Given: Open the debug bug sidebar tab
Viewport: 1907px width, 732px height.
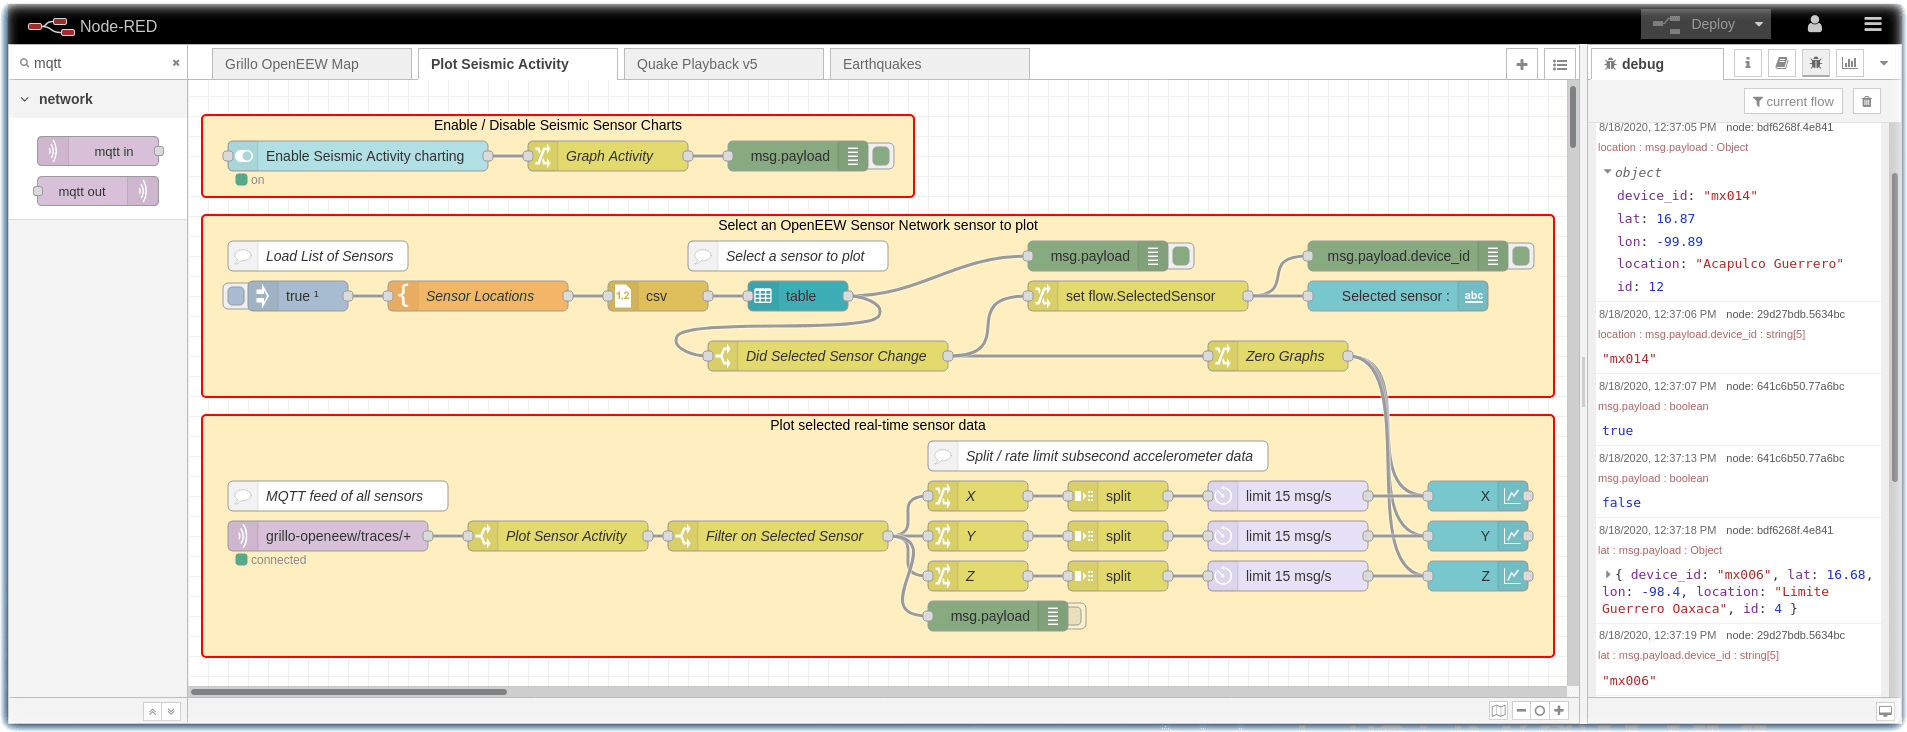Looking at the screenshot, I should click(1815, 63).
